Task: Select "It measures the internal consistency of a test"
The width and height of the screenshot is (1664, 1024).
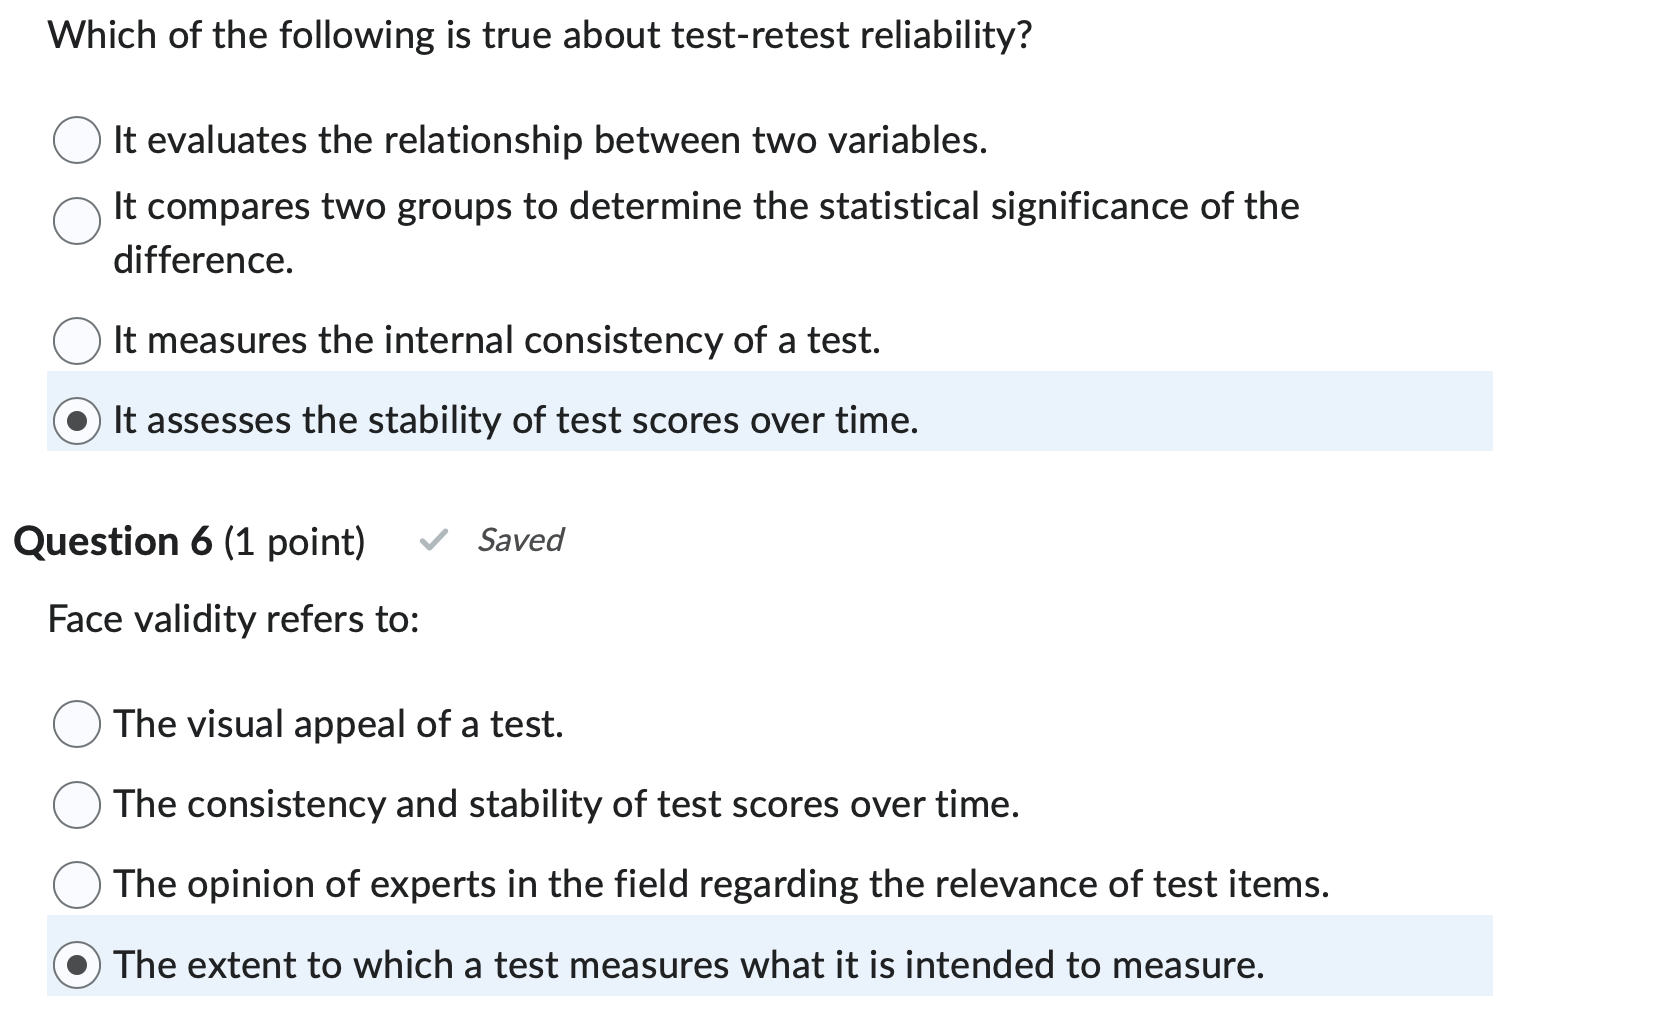Action: [76, 341]
